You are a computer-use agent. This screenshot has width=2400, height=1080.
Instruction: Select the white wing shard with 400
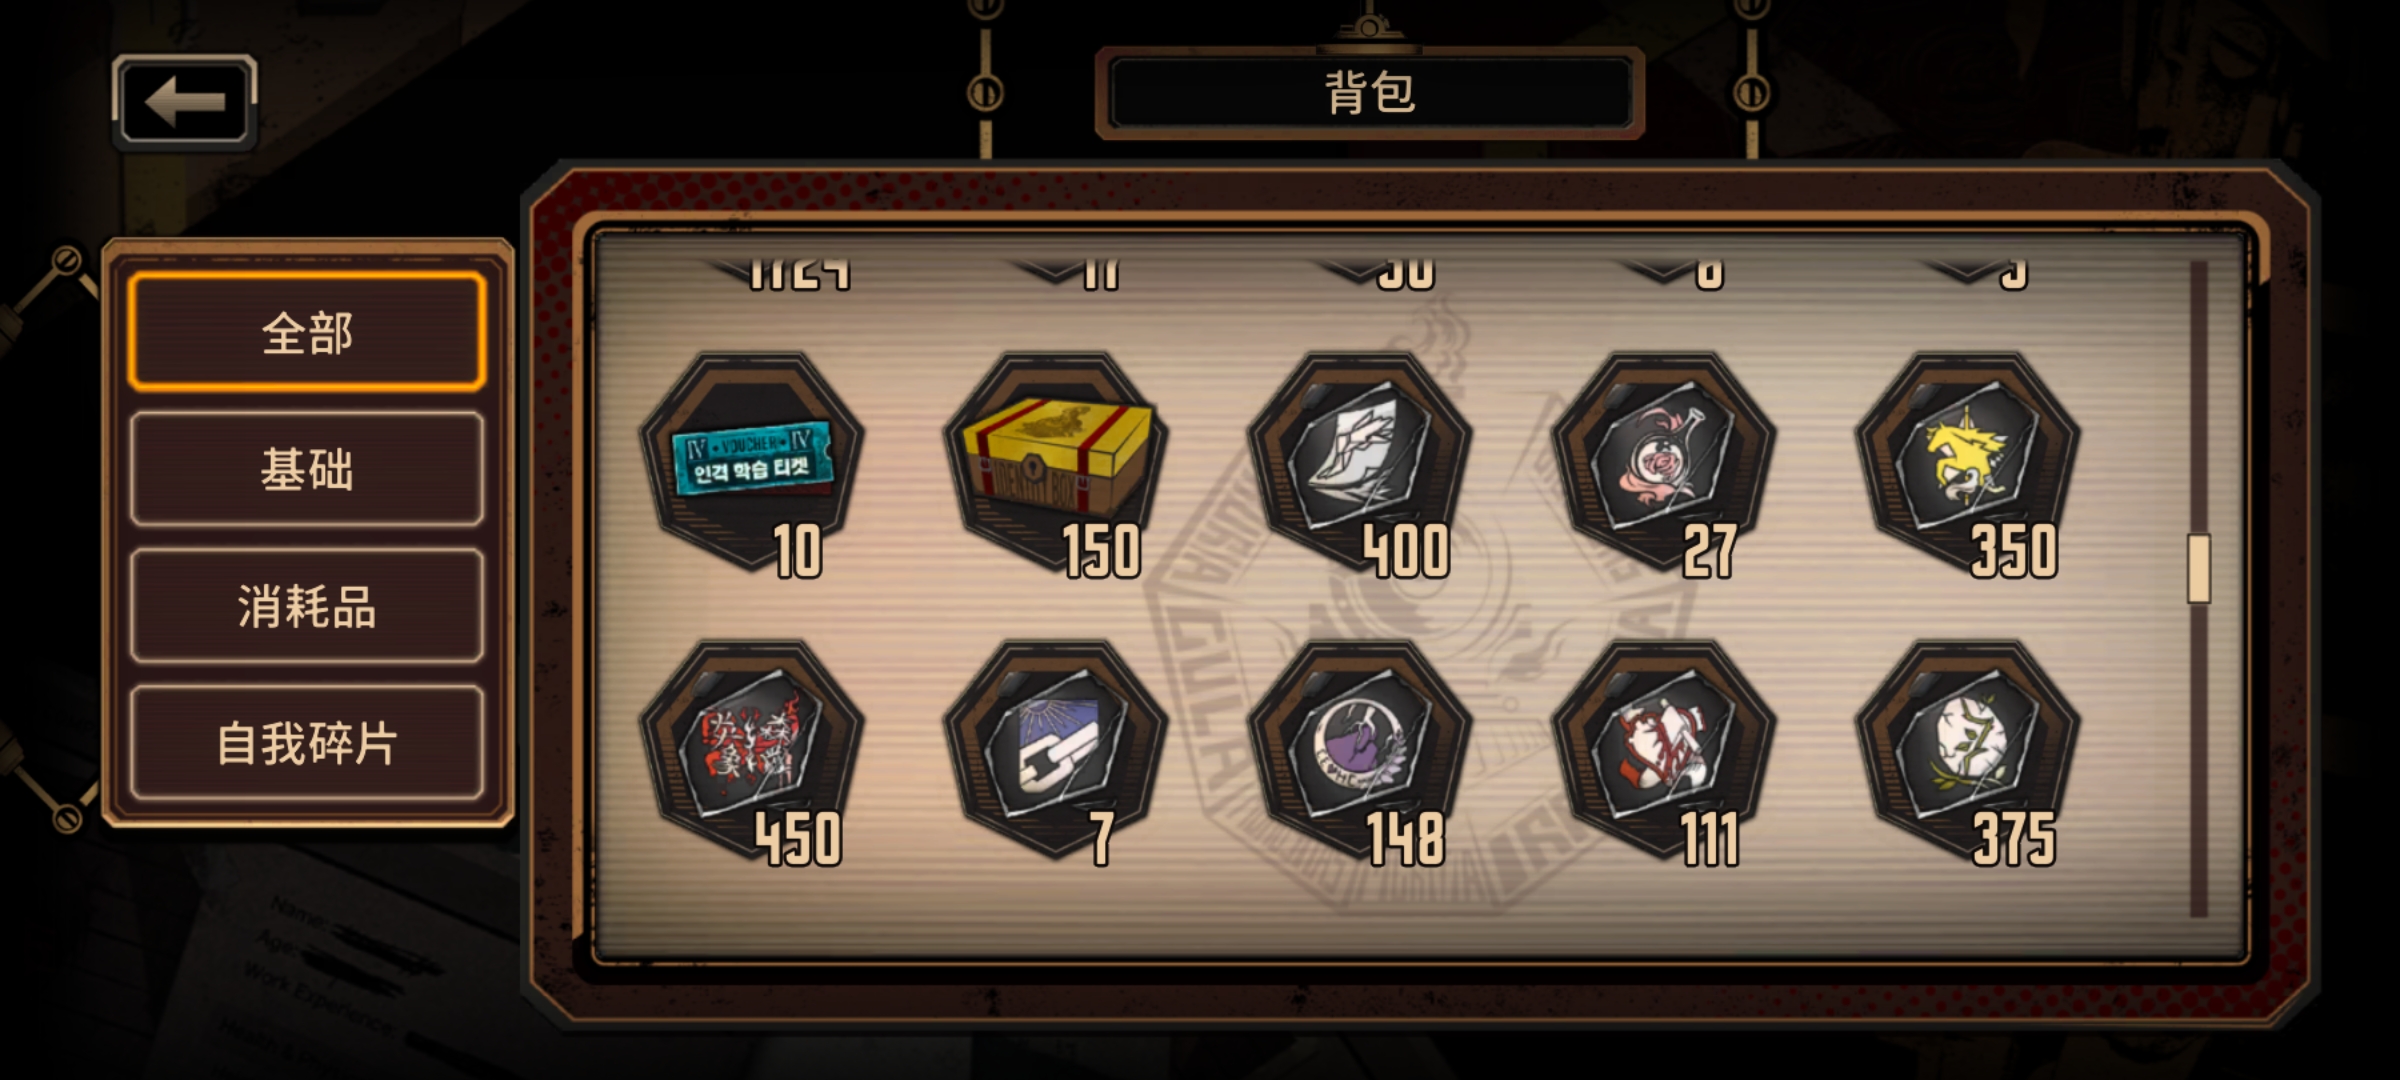point(1360,462)
